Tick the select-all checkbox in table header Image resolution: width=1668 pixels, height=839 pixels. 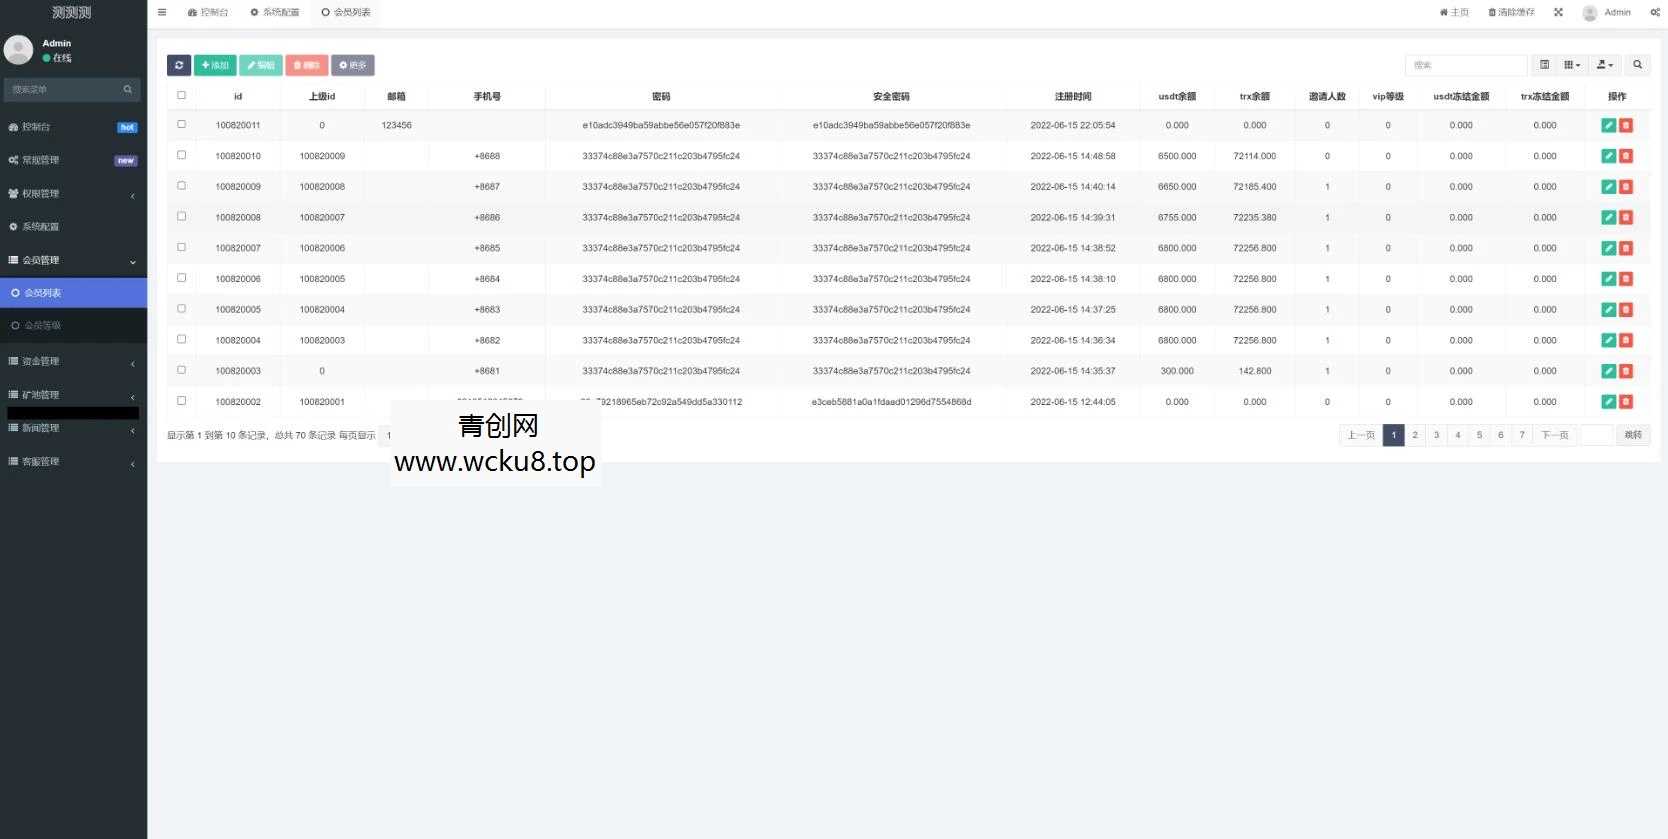pos(181,95)
